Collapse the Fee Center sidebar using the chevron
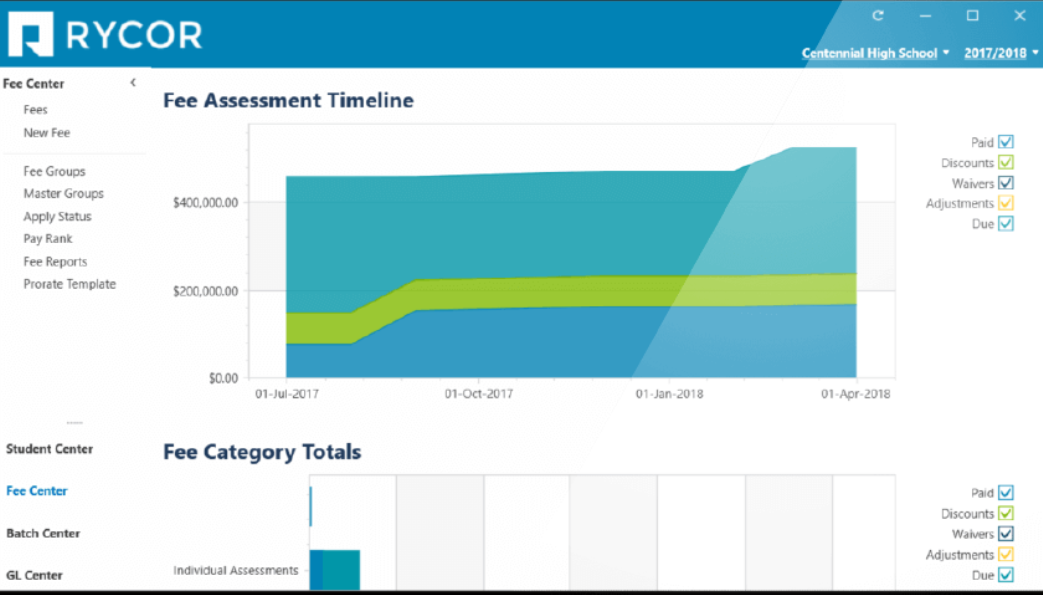Screen dimensions: 1043x595 click(x=133, y=83)
